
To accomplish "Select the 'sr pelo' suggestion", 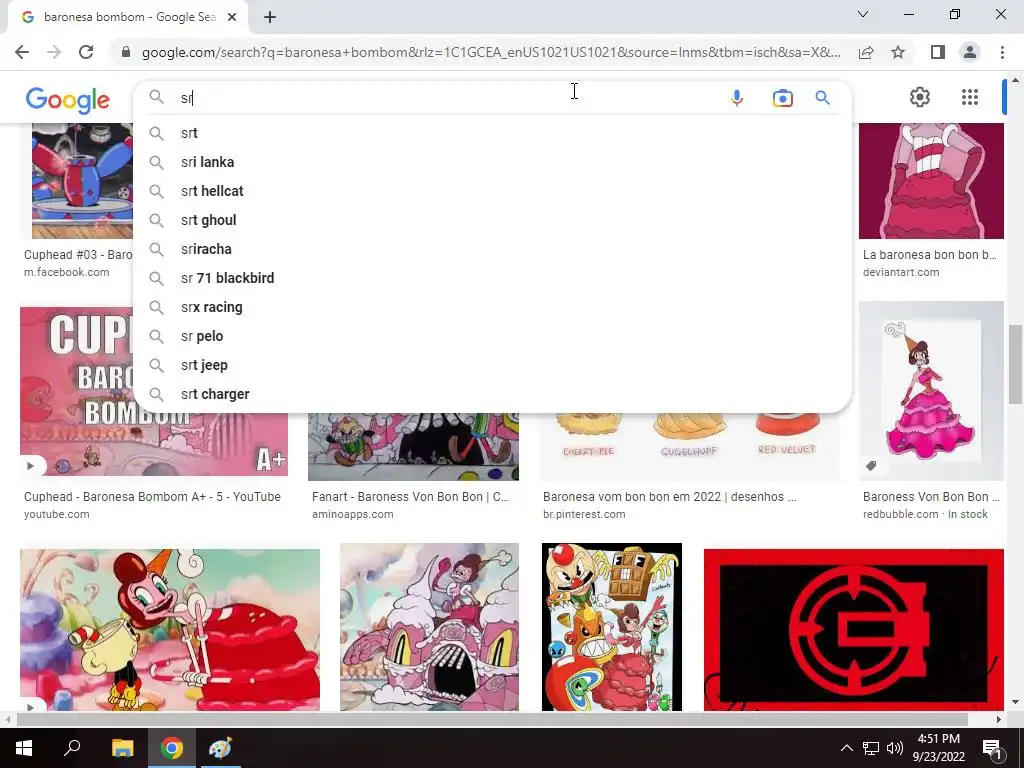I will pyautogui.click(x=492, y=336).
